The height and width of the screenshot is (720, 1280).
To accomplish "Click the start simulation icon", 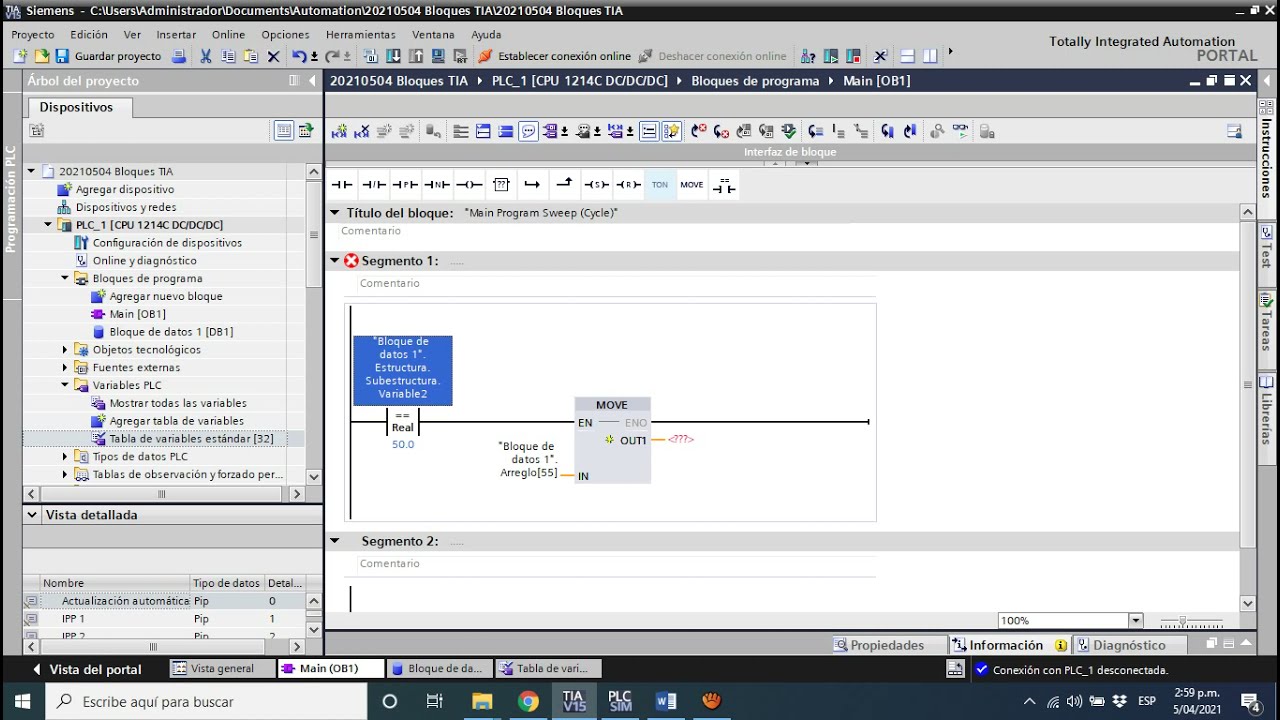I will pyautogui.click(x=438, y=56).
